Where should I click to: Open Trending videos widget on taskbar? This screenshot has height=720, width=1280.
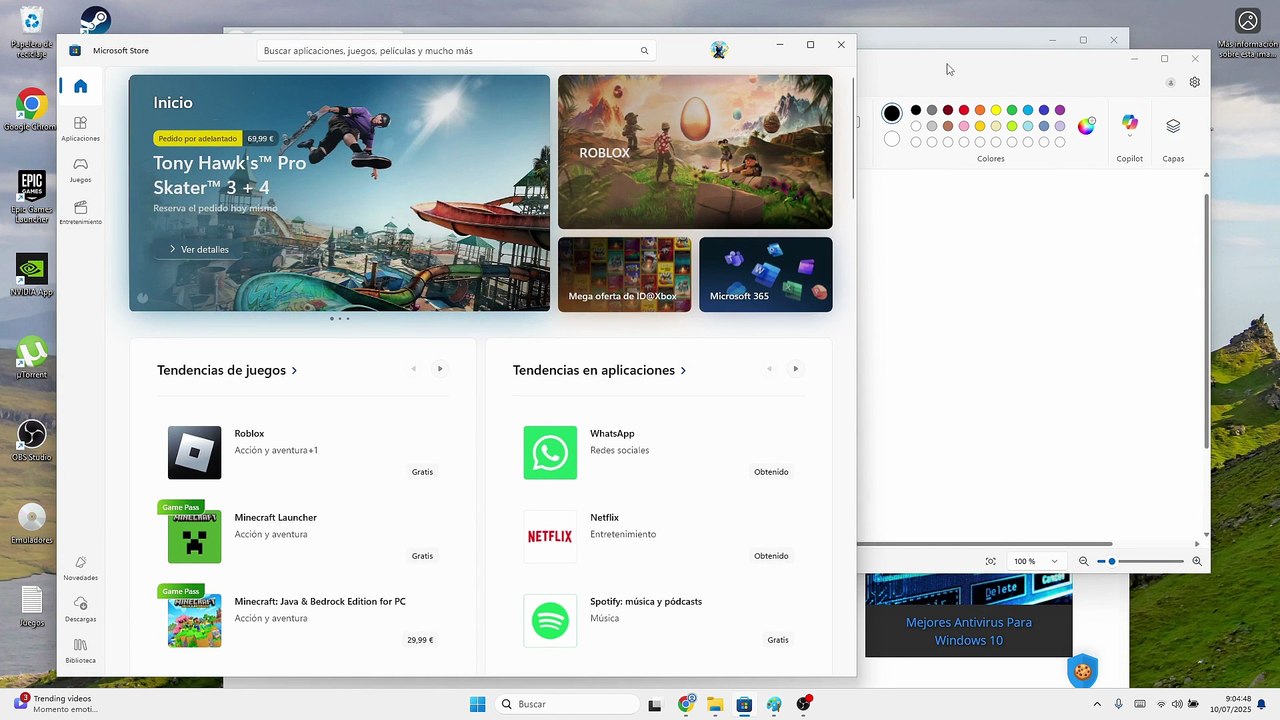(55, 704)
